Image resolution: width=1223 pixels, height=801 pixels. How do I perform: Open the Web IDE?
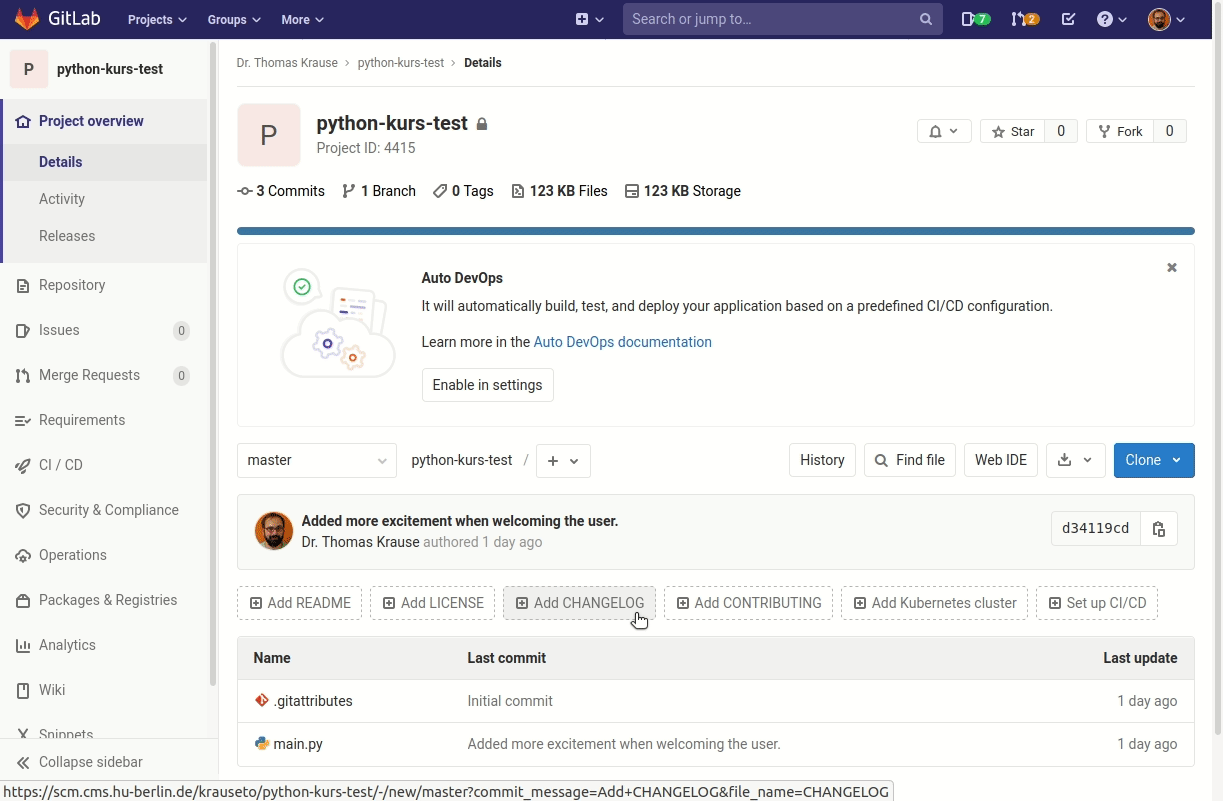pos(1001,460)
